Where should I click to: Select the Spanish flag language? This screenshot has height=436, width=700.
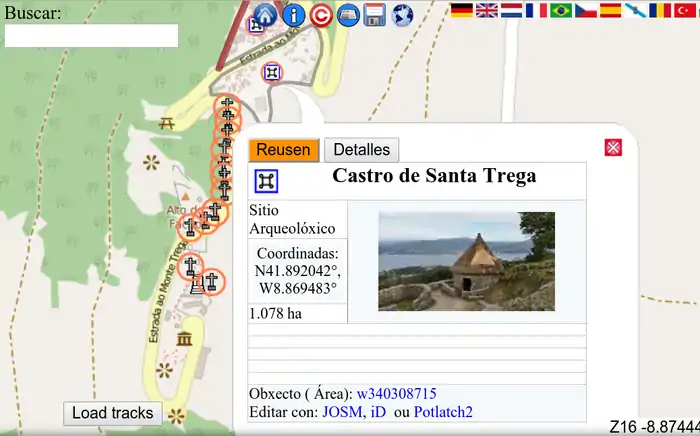click(x=610, y=10)
